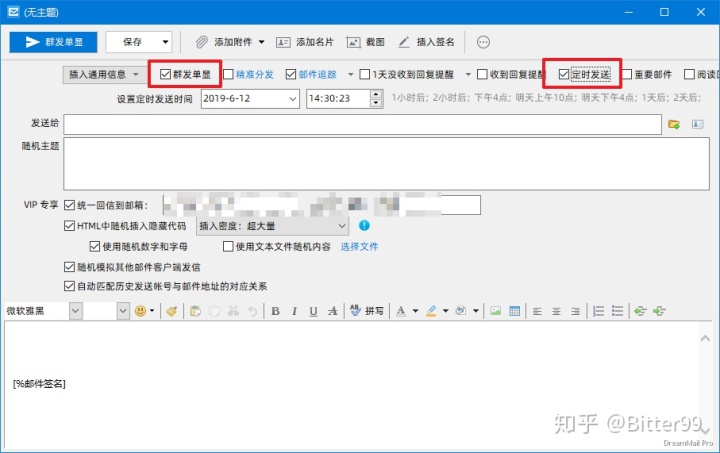The width and height of the screenshot is (720, 453).
Task: Click the paste clipboard icon
Action: coord(195,311)
